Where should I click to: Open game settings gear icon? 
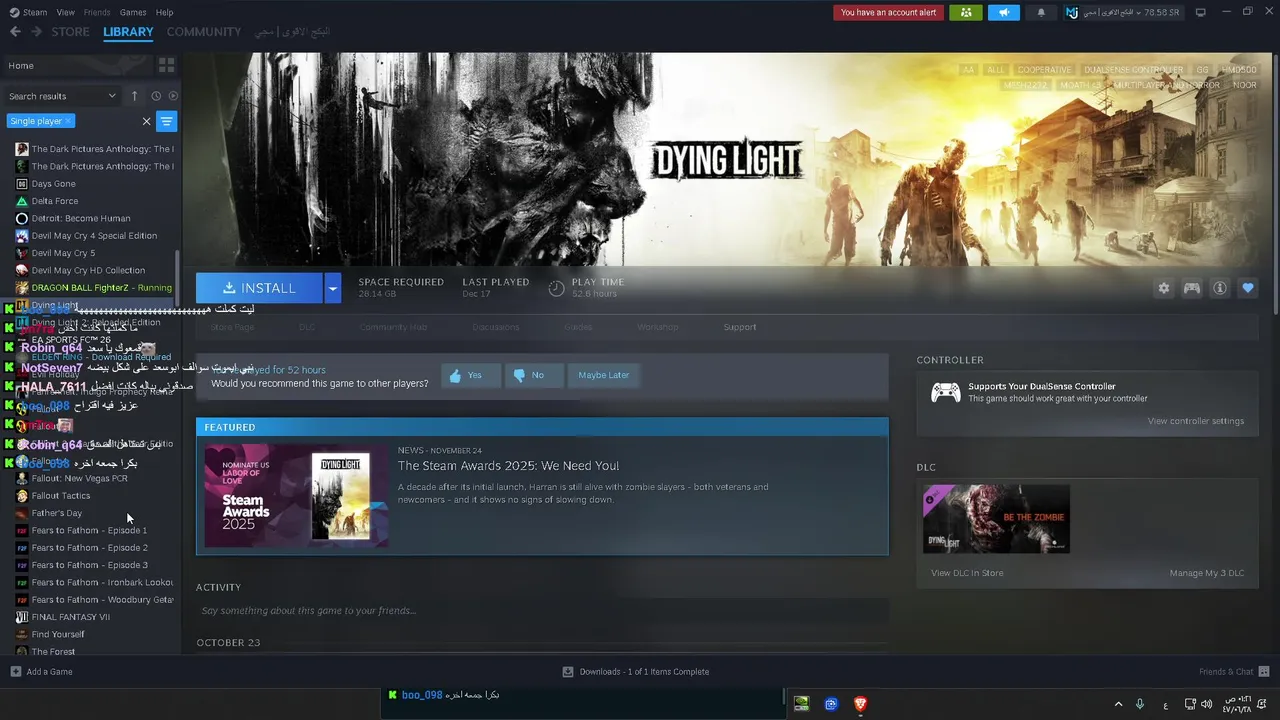click(x=1164, y=288)
